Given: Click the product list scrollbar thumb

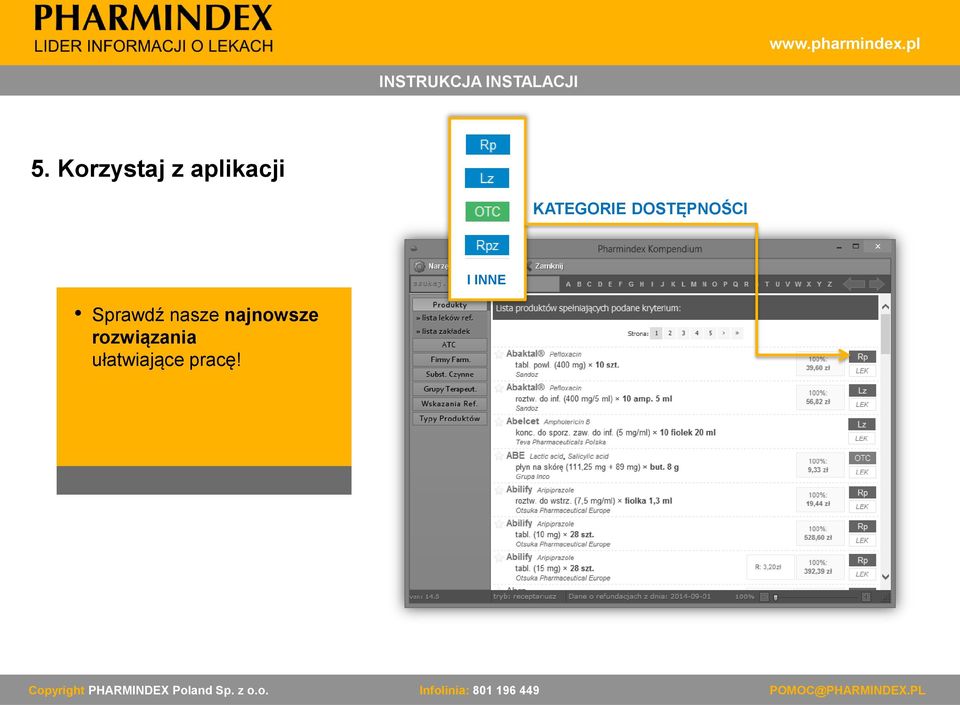Looking at the screenshot, I should 885,334.
